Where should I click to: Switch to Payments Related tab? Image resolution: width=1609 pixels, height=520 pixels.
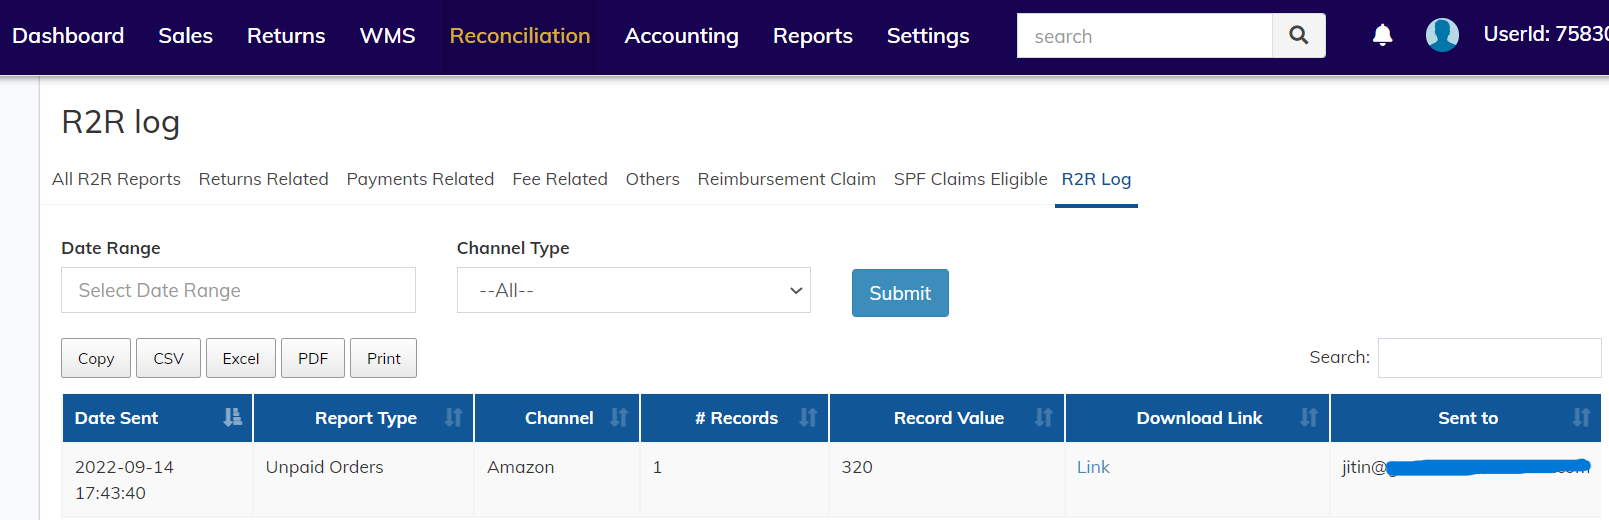click(x=420, y=179)
